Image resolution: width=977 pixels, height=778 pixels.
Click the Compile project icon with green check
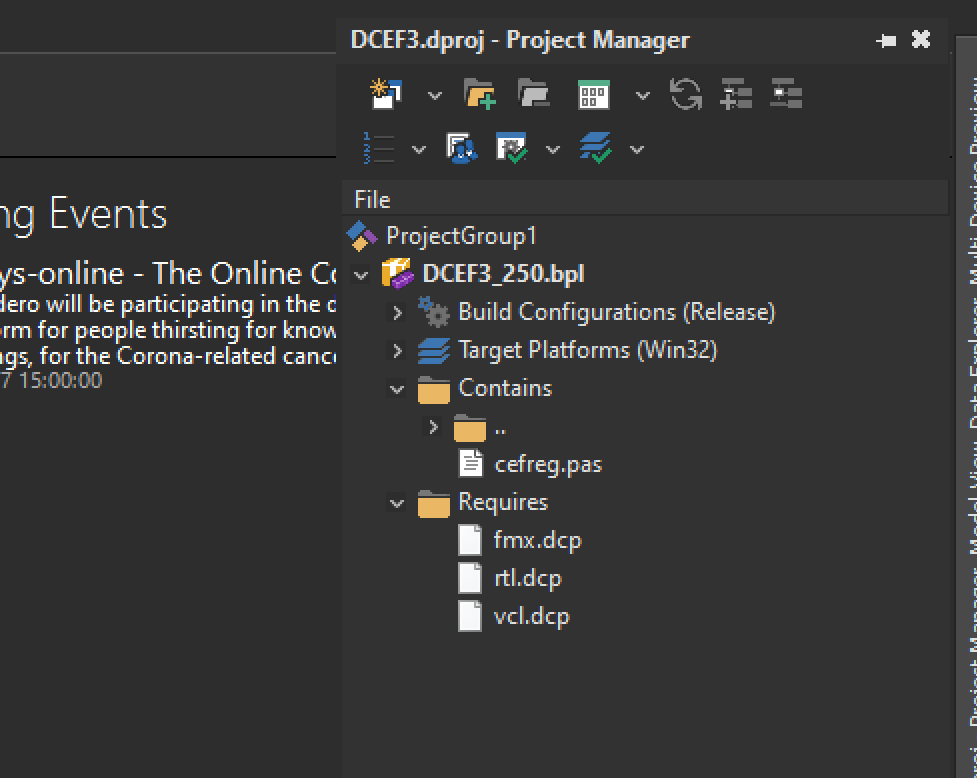point(512,148)
